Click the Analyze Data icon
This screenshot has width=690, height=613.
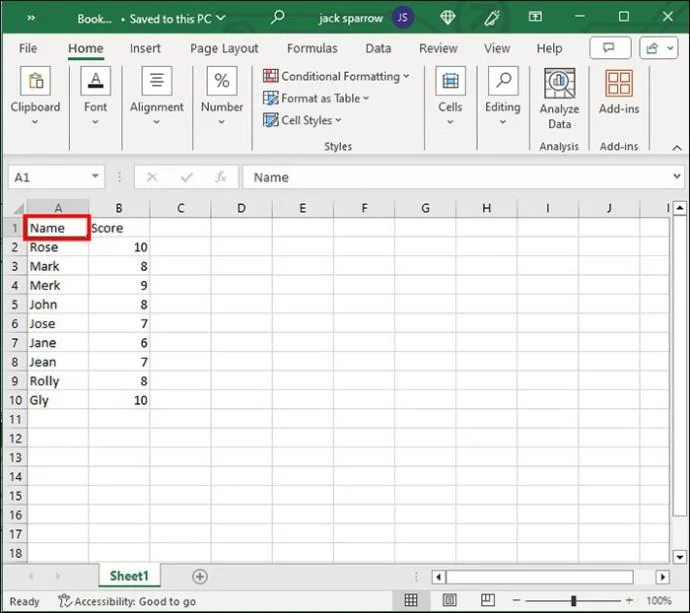click(559, 84)
